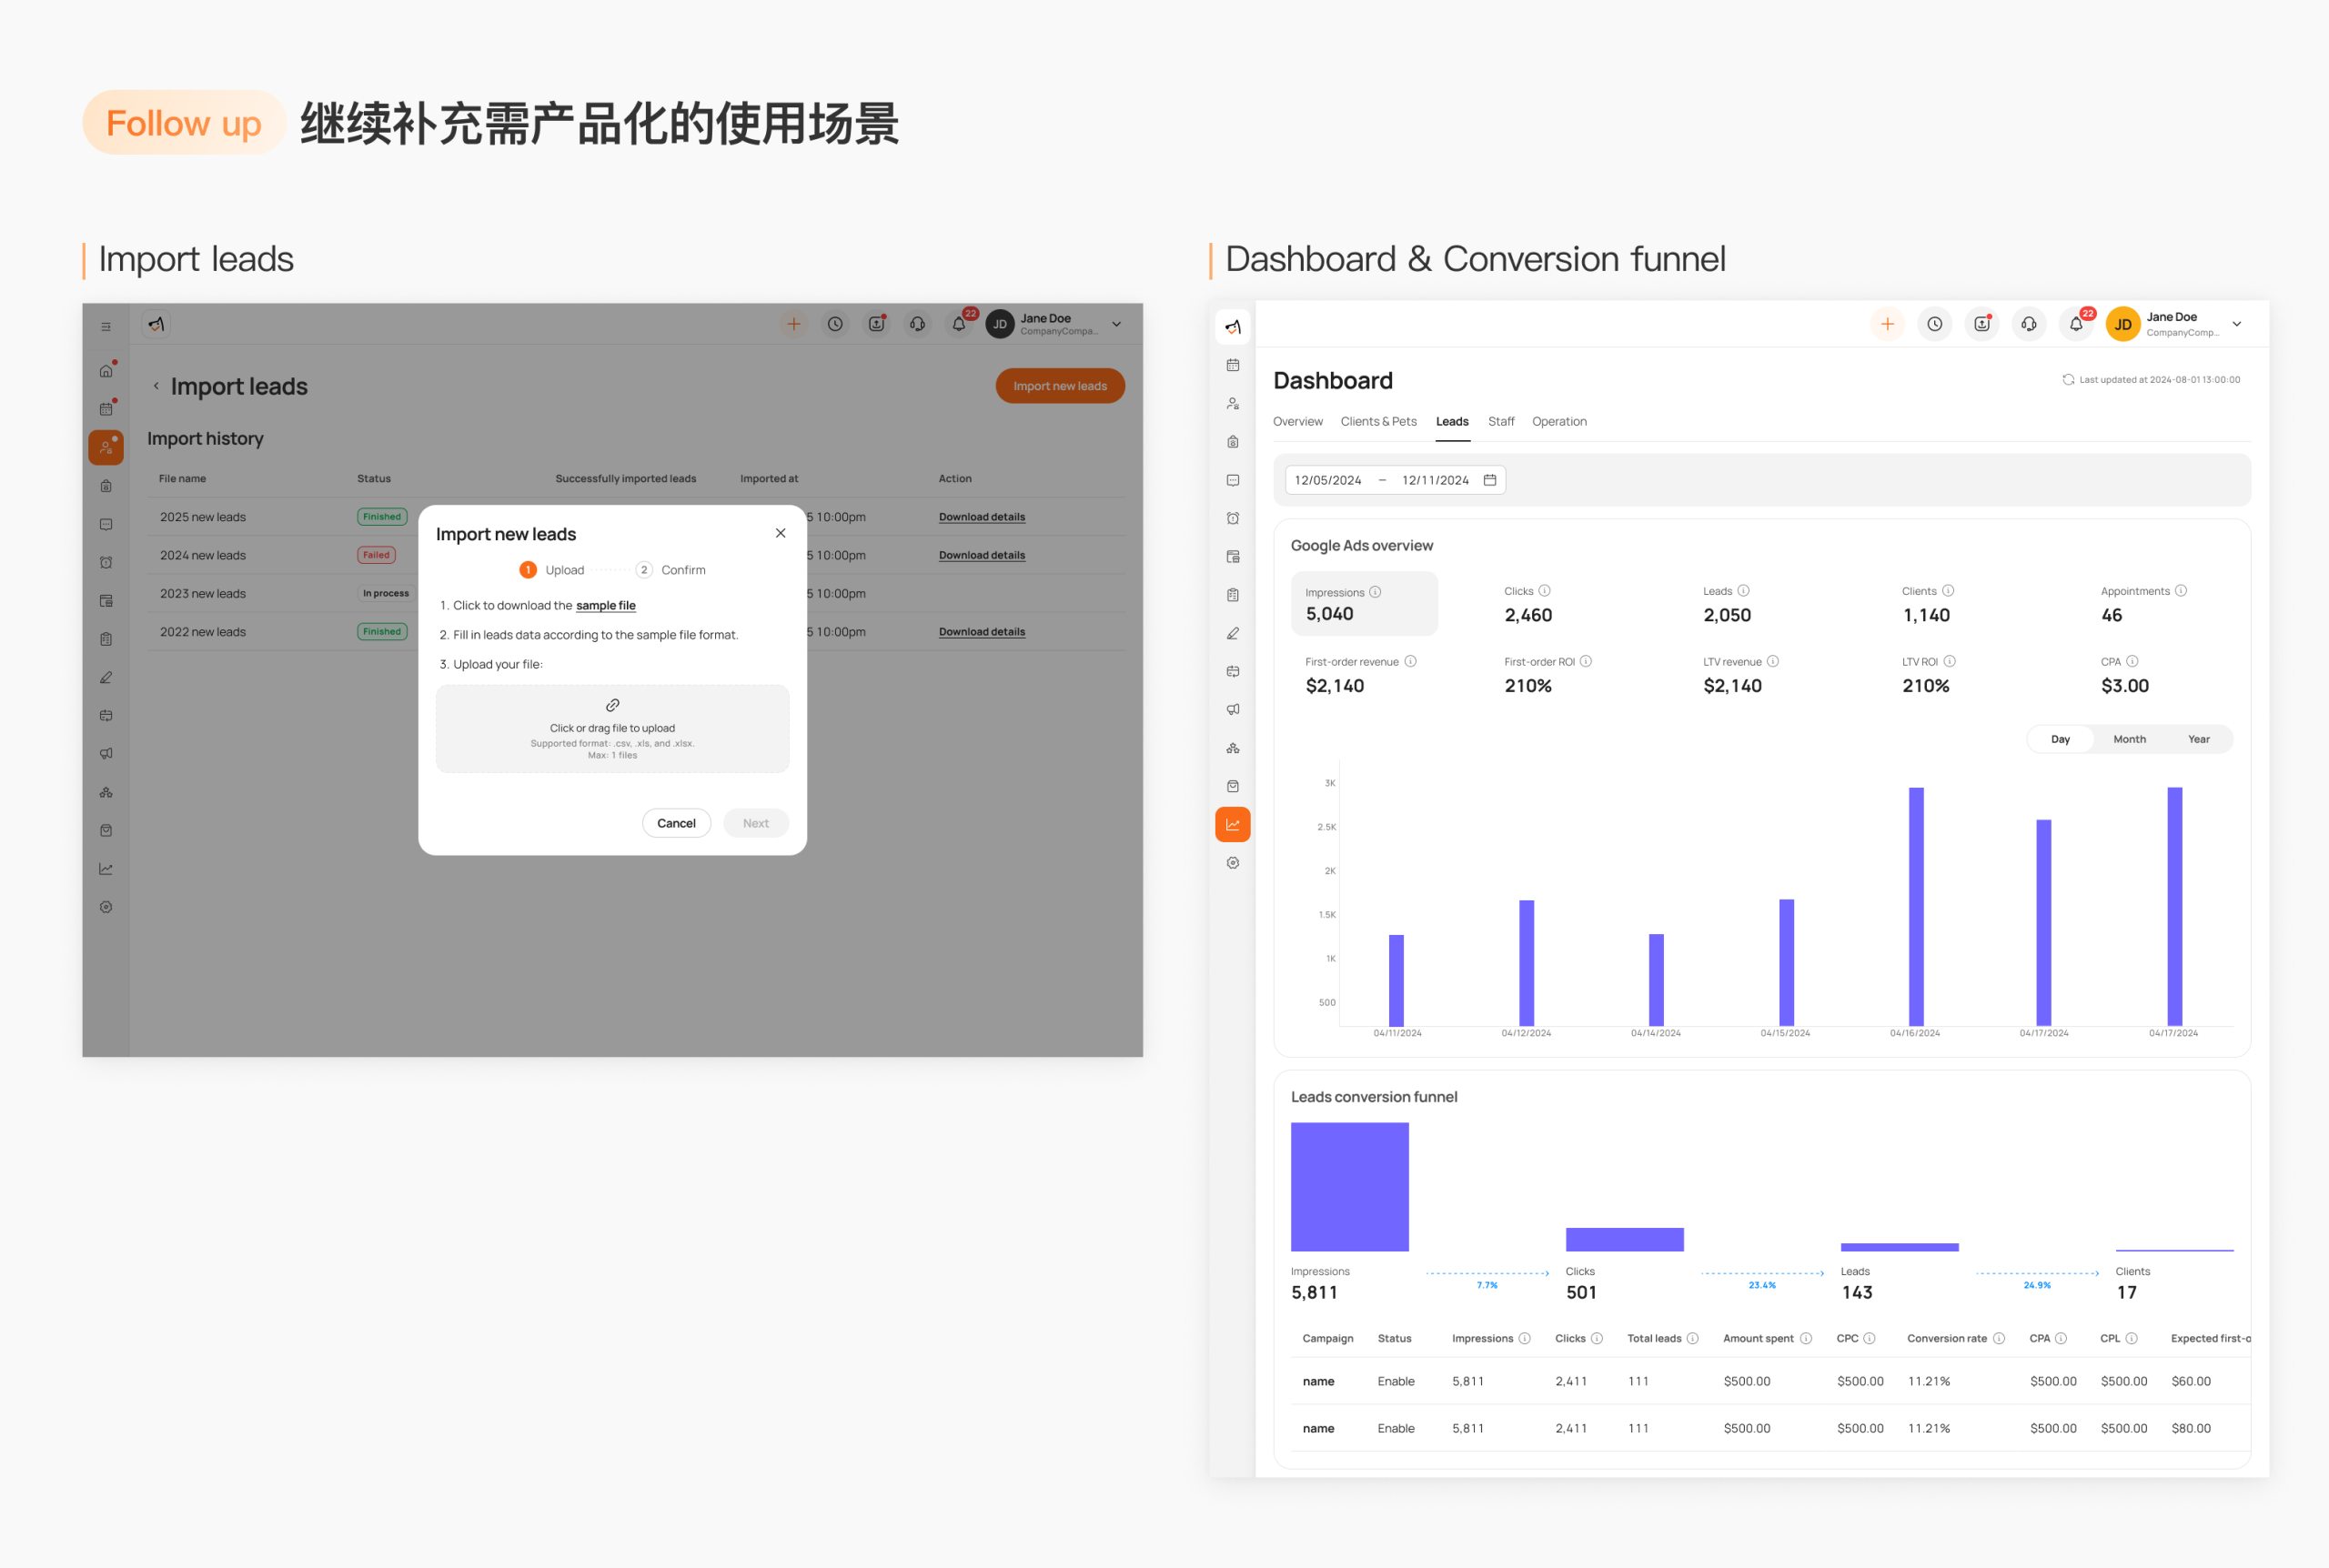Open the headset support icon in Dashboard header
2329x1568 pixels.
[2029, 324]
